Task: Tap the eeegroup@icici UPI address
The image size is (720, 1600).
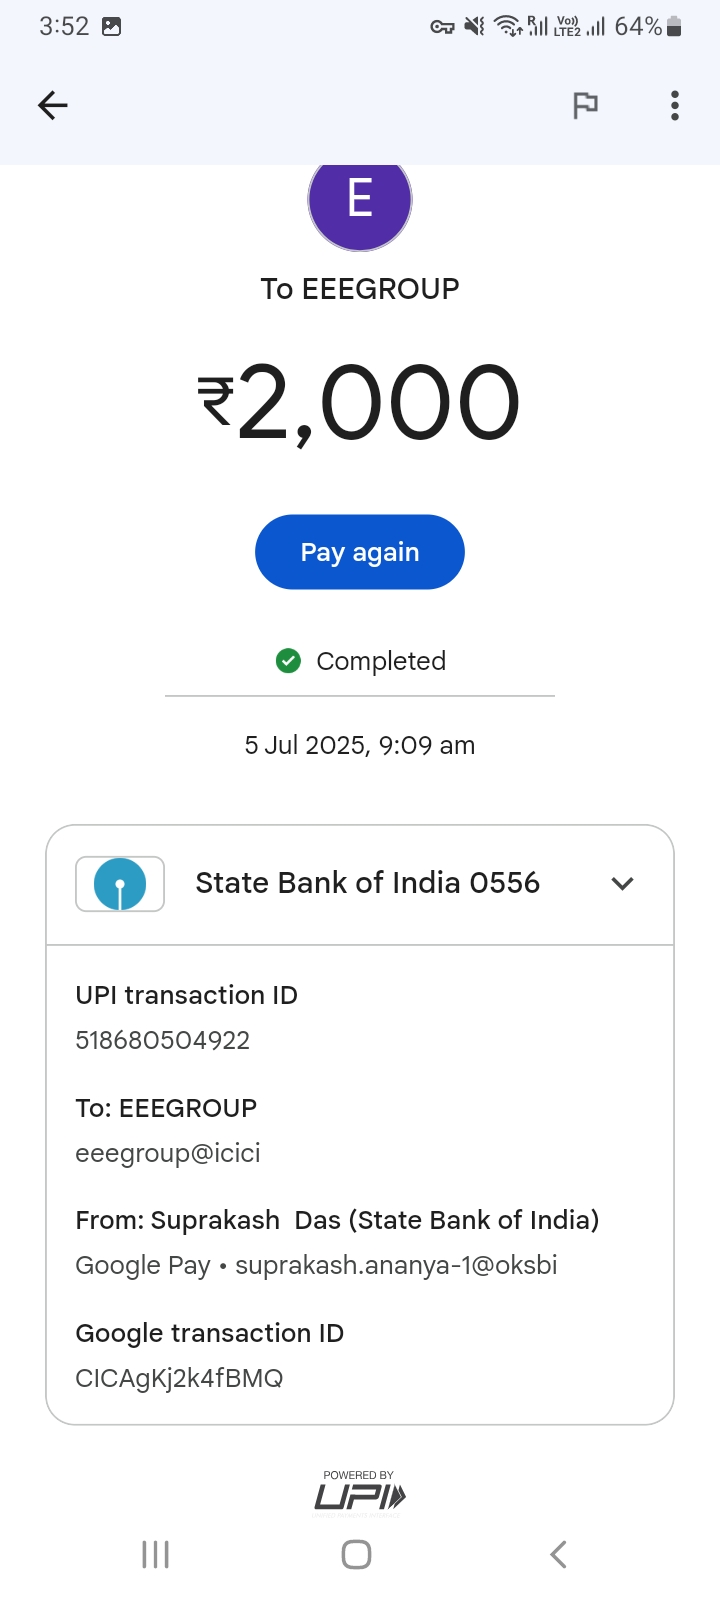Action: [x=168, y=1153]
